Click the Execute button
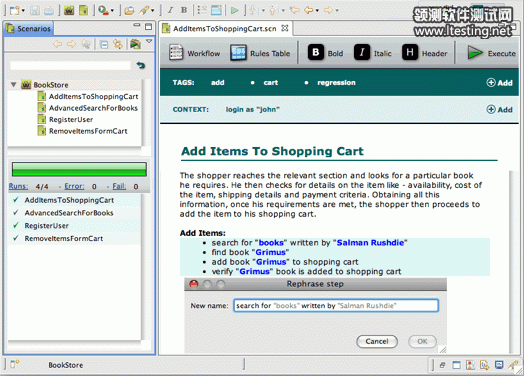 pos(491,53)
